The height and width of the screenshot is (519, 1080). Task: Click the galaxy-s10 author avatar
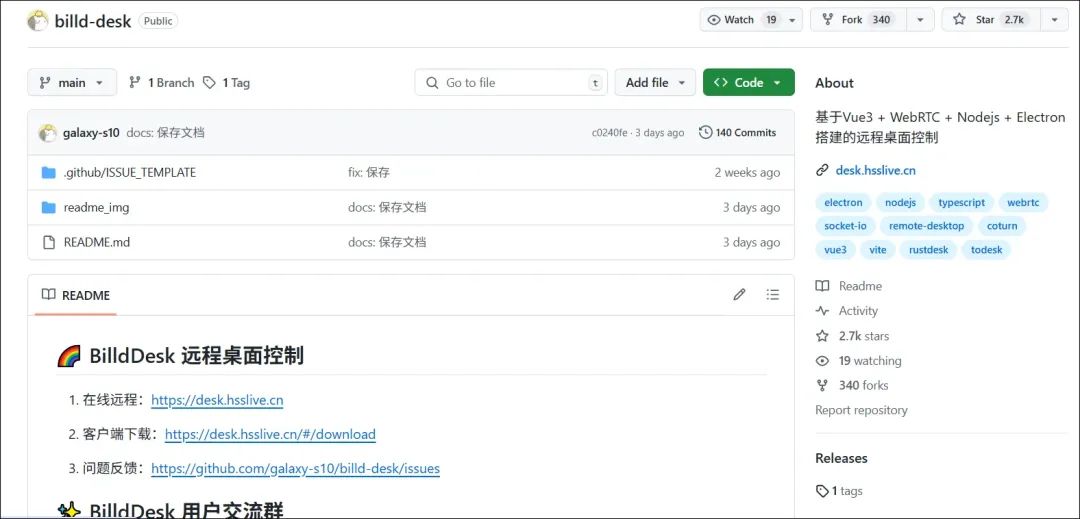coord(48,133)
